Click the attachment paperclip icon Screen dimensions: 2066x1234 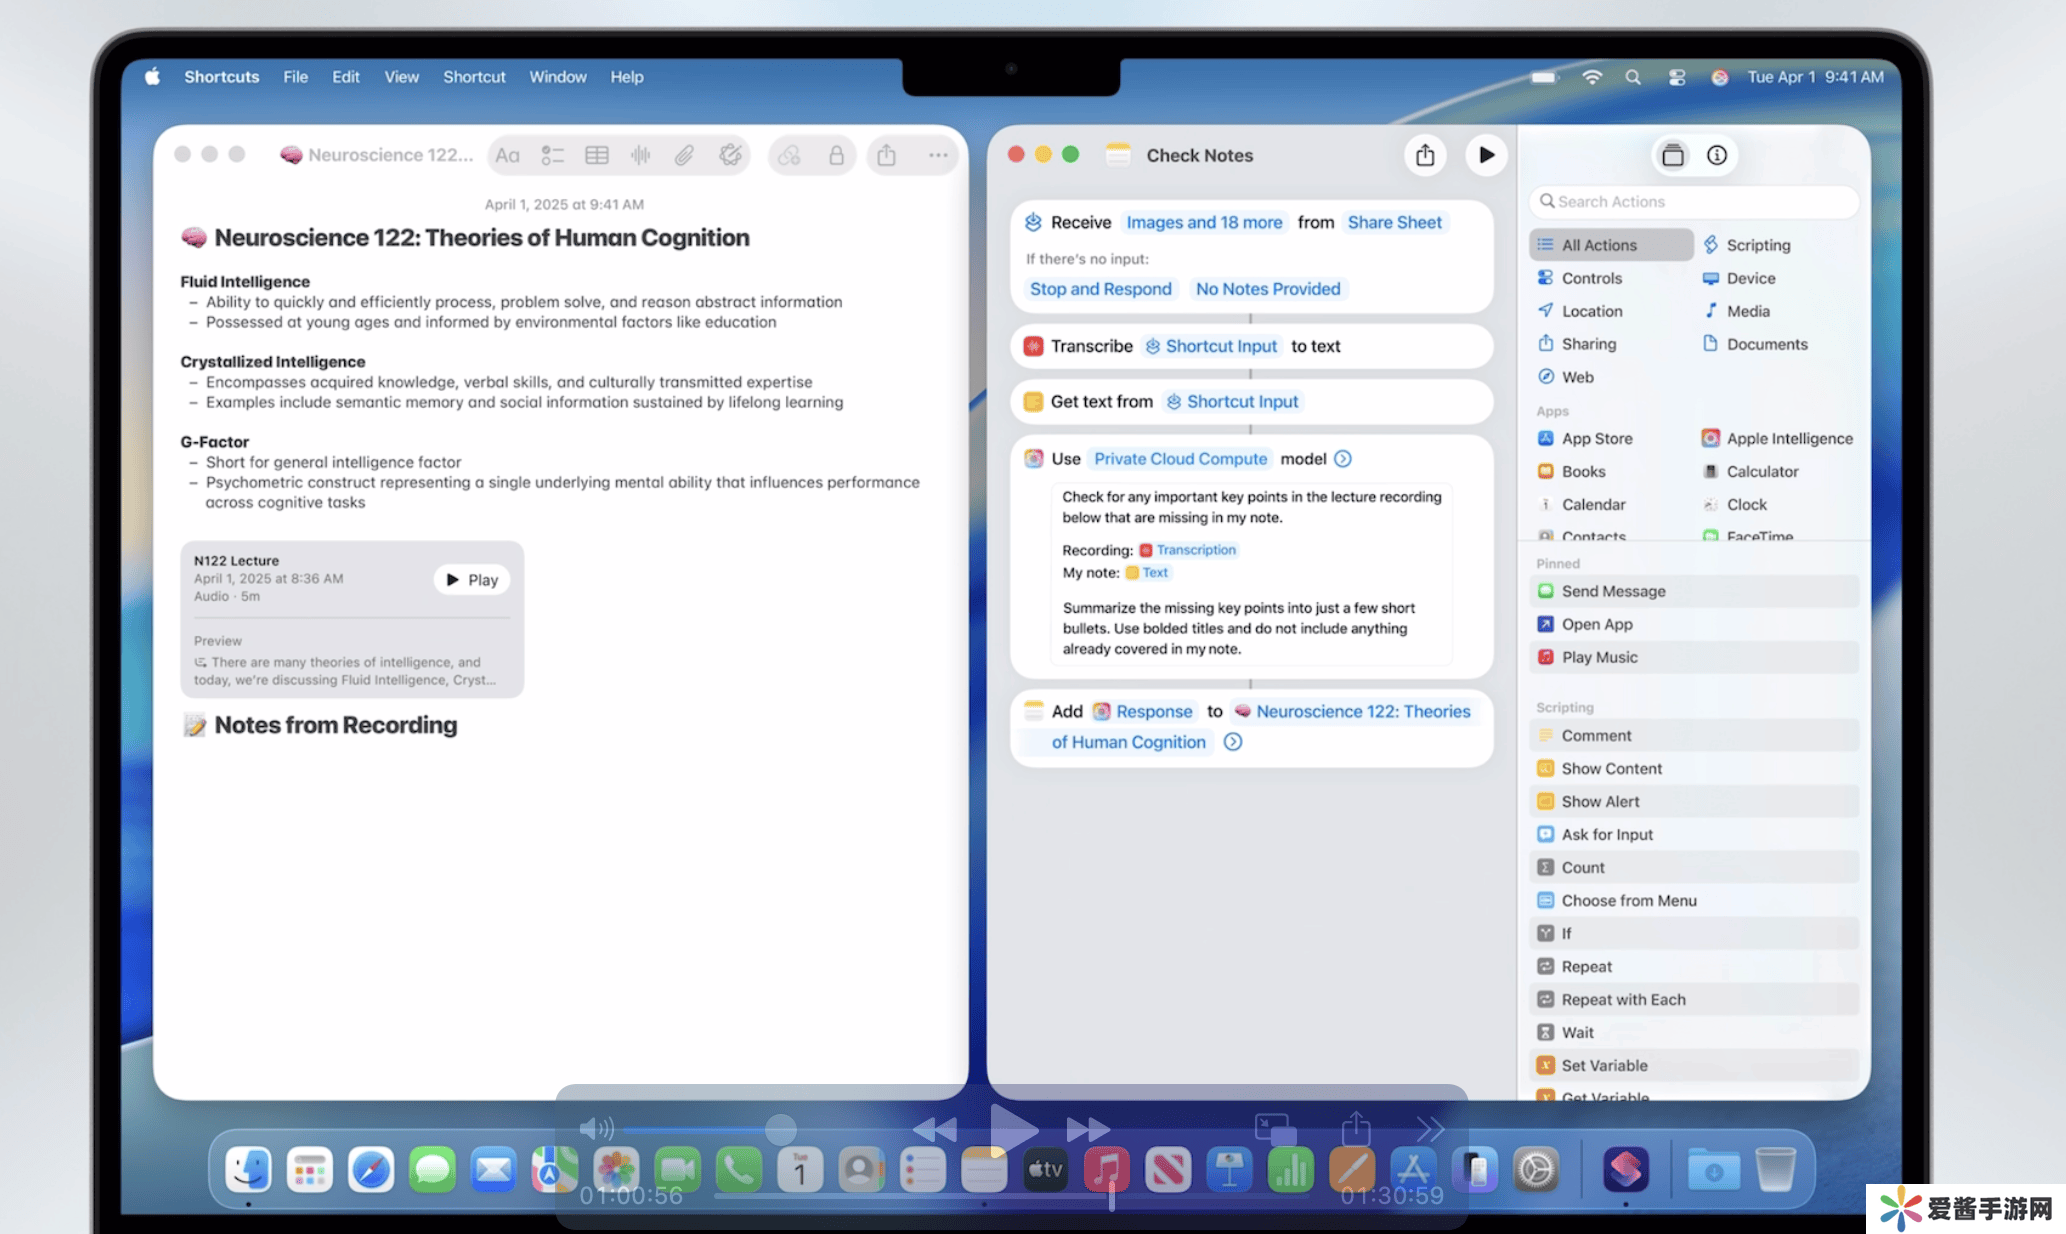684,155
